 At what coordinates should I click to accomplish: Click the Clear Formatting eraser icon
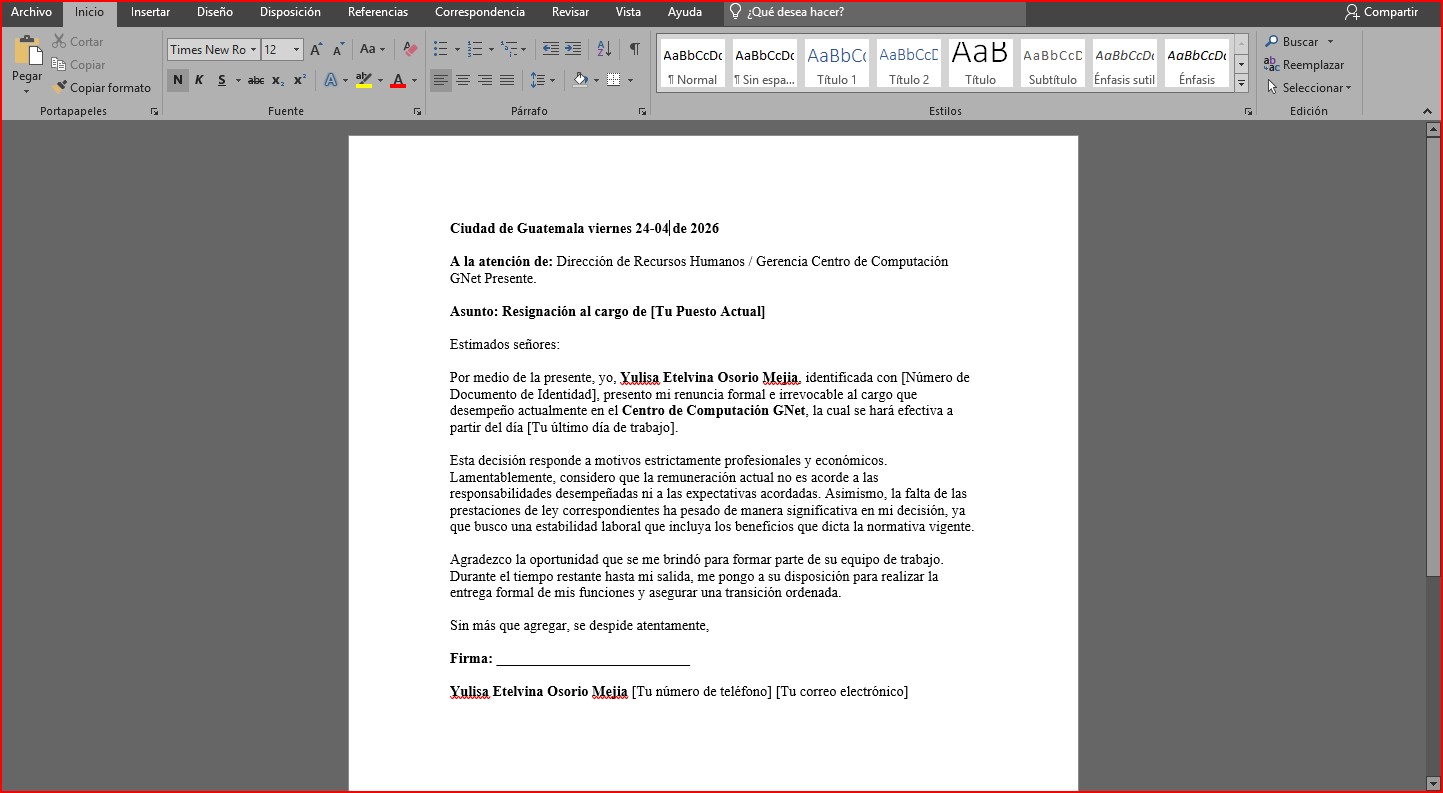[x=410, y=49]
